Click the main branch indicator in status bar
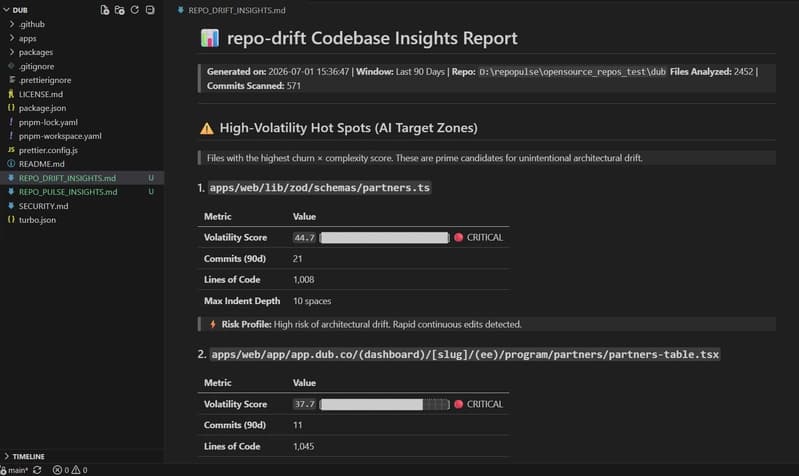 click(x=15, y=470)
